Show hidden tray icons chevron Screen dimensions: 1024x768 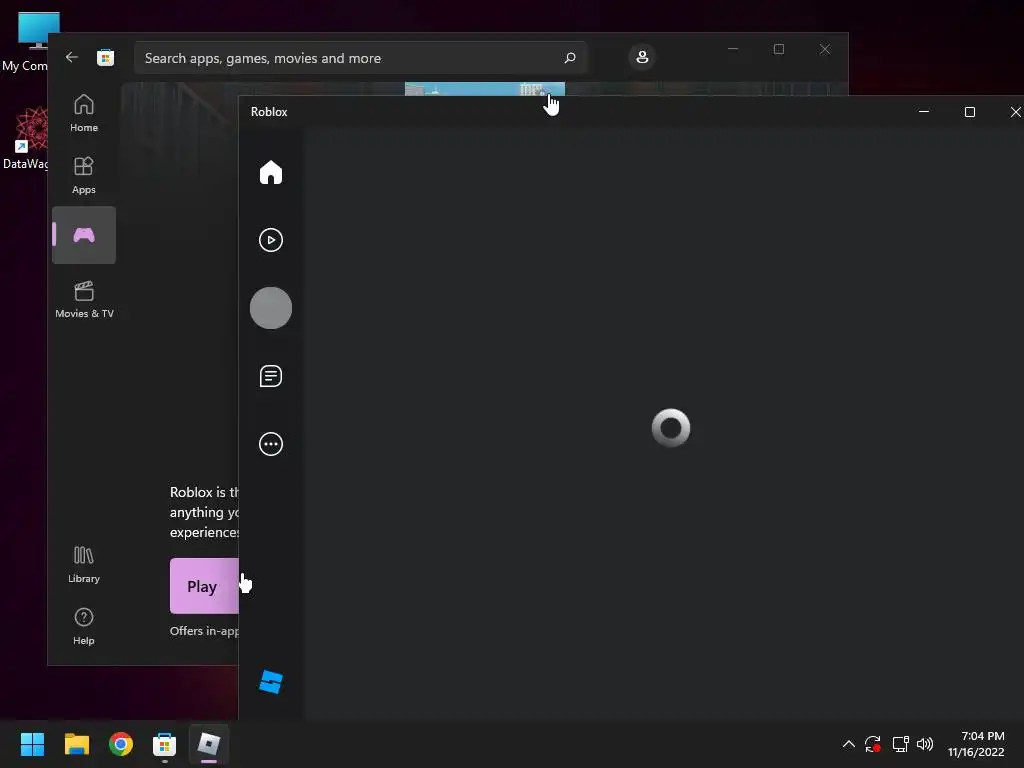tap(848, 744)
